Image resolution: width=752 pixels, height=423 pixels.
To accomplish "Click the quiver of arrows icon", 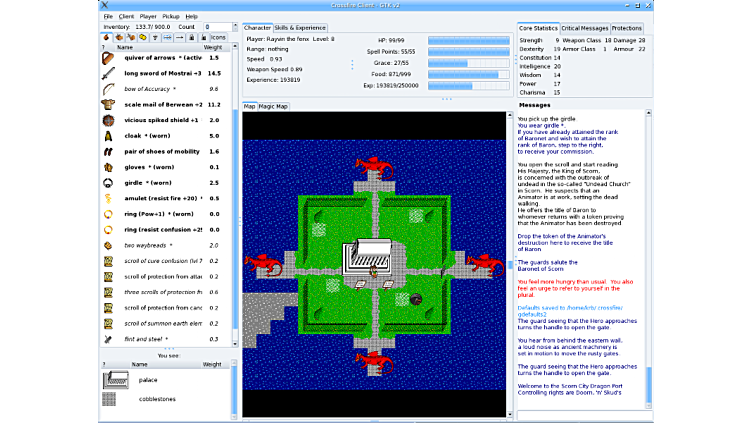I will 107,57.
